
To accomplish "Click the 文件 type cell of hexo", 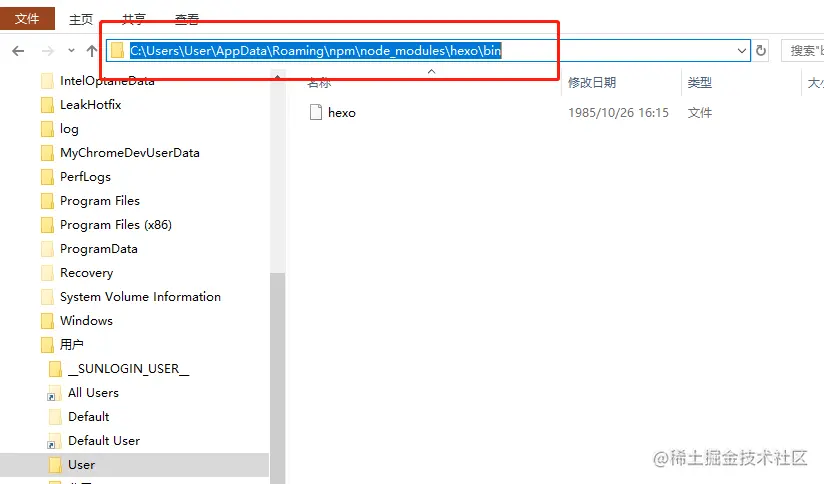I will pyautogui.click(x=699, y=112).
